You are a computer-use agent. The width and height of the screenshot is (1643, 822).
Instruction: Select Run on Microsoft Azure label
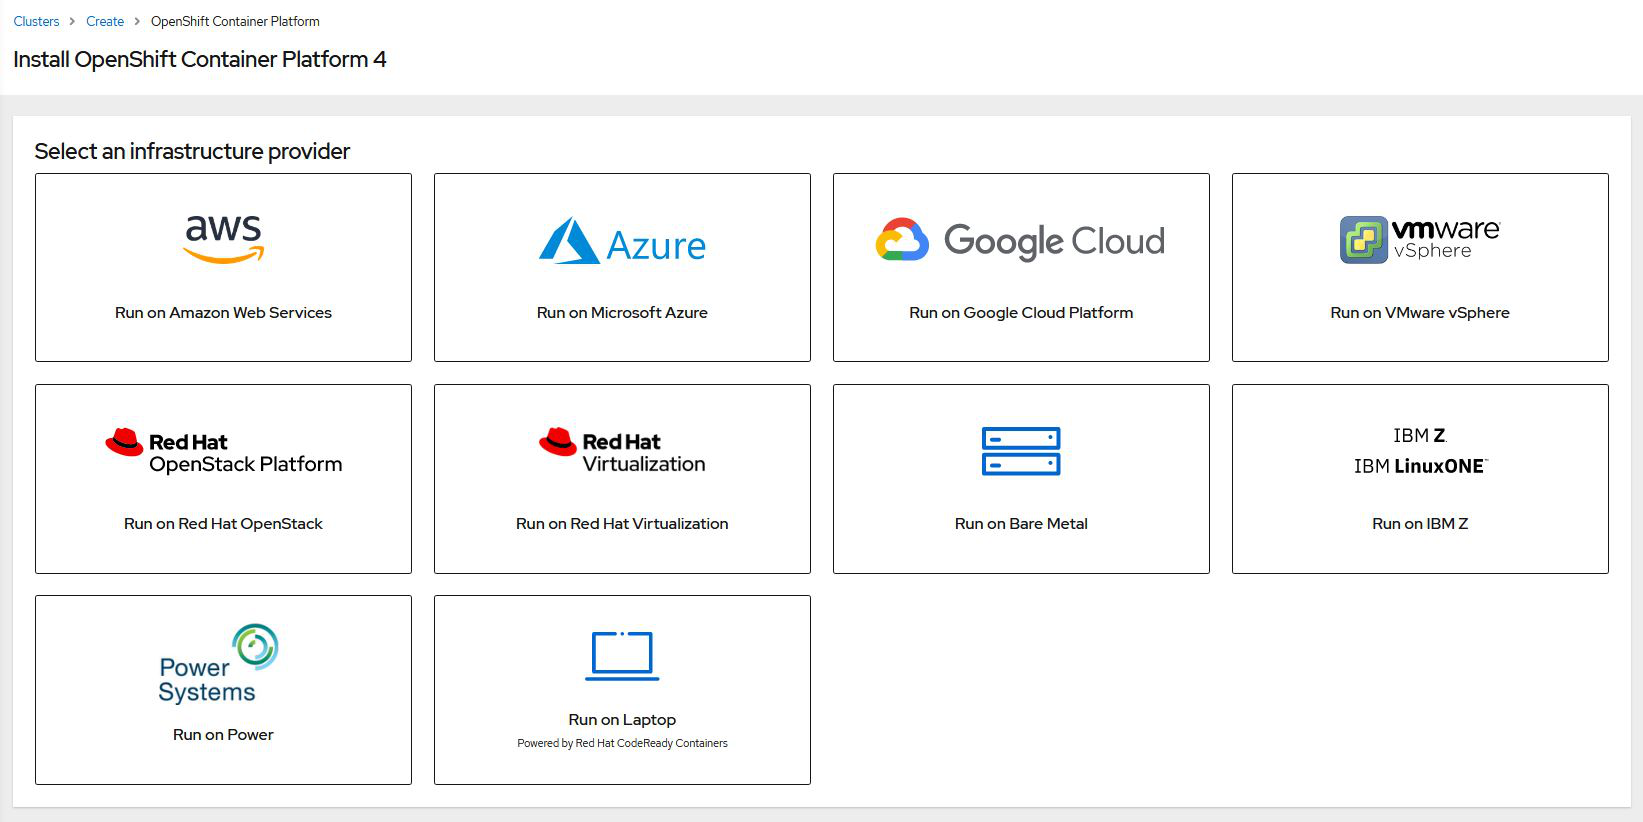pyautogui.click(x=622, y=313)
